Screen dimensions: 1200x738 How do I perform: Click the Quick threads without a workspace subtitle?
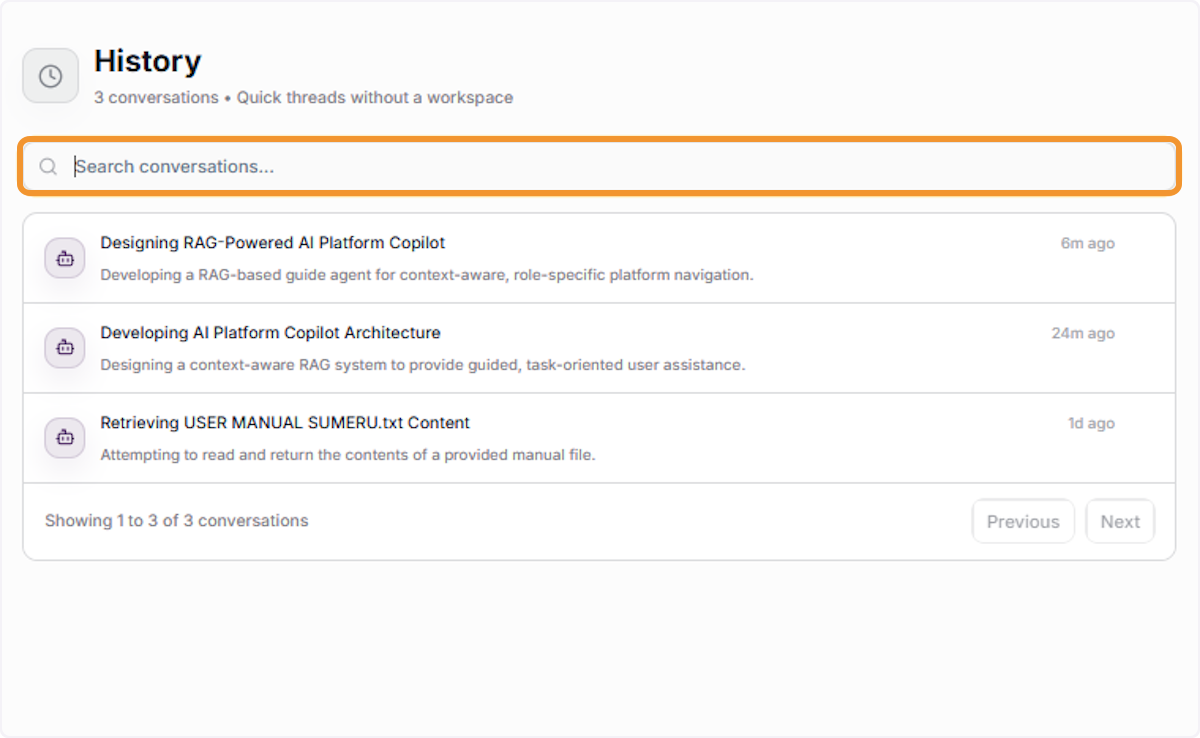tap(375, 98)
